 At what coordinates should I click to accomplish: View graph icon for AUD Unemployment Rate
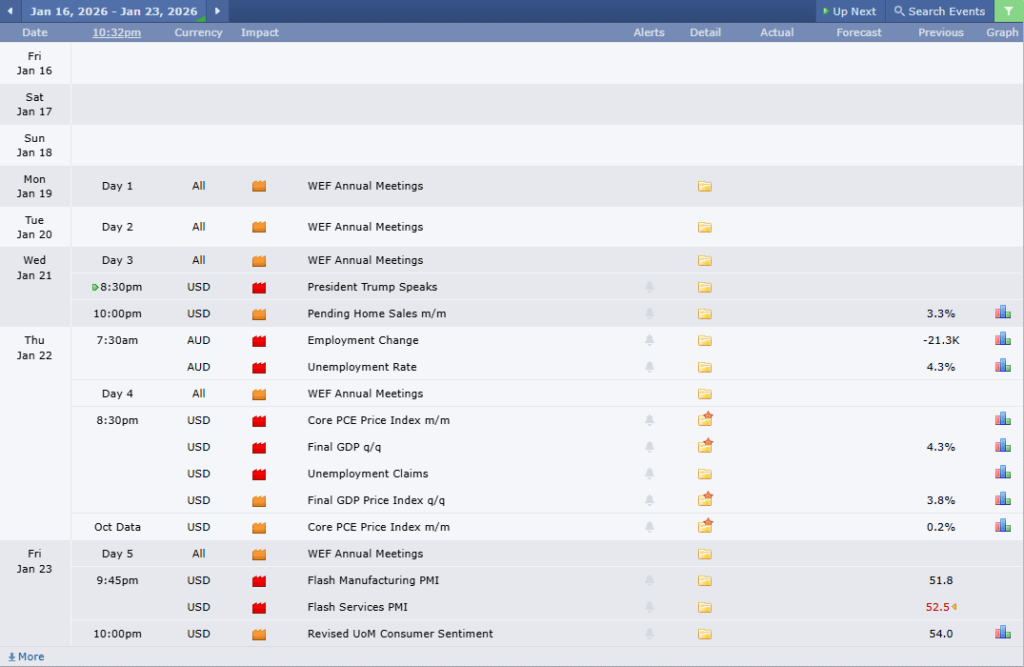click(x=1002, y=366)
